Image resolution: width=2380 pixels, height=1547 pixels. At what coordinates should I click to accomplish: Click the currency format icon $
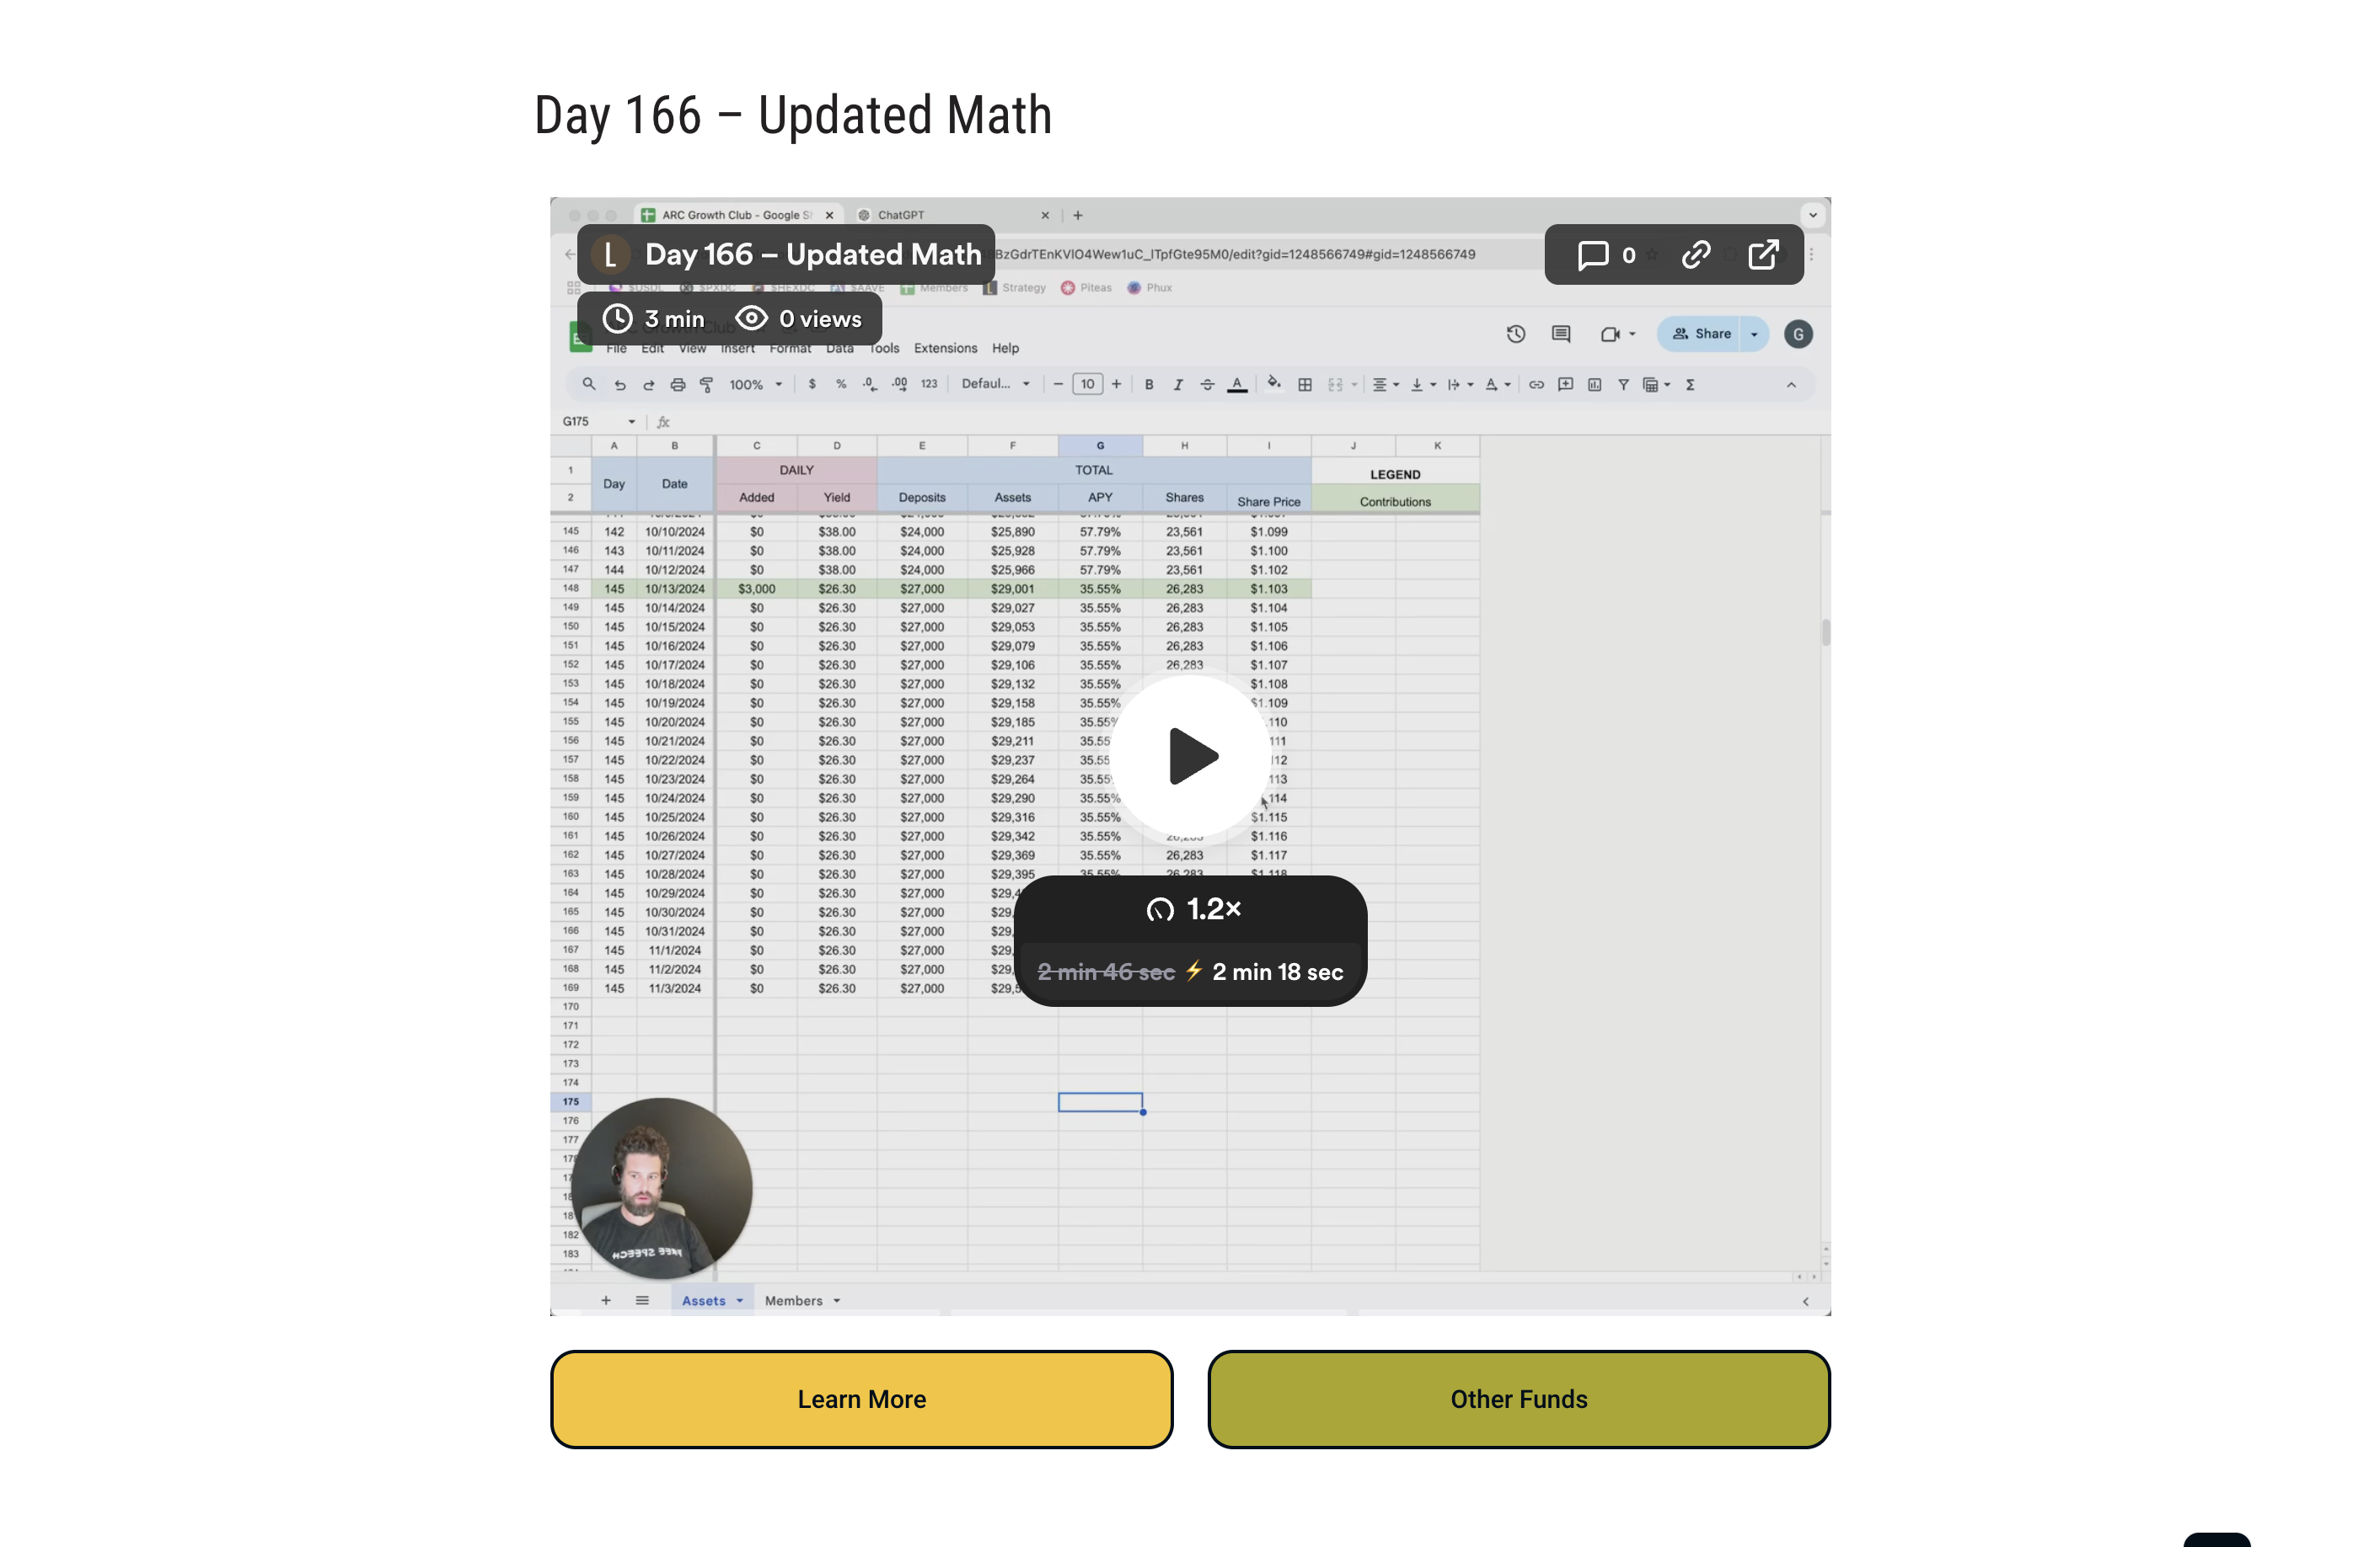812,383
